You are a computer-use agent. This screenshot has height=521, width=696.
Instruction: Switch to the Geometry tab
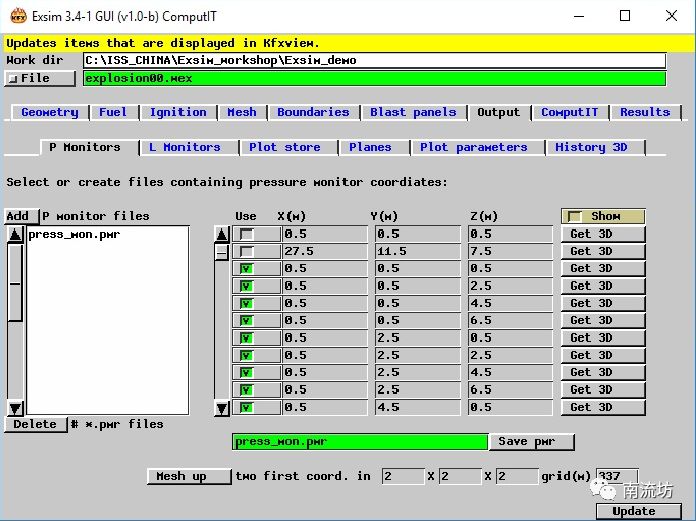49,112
